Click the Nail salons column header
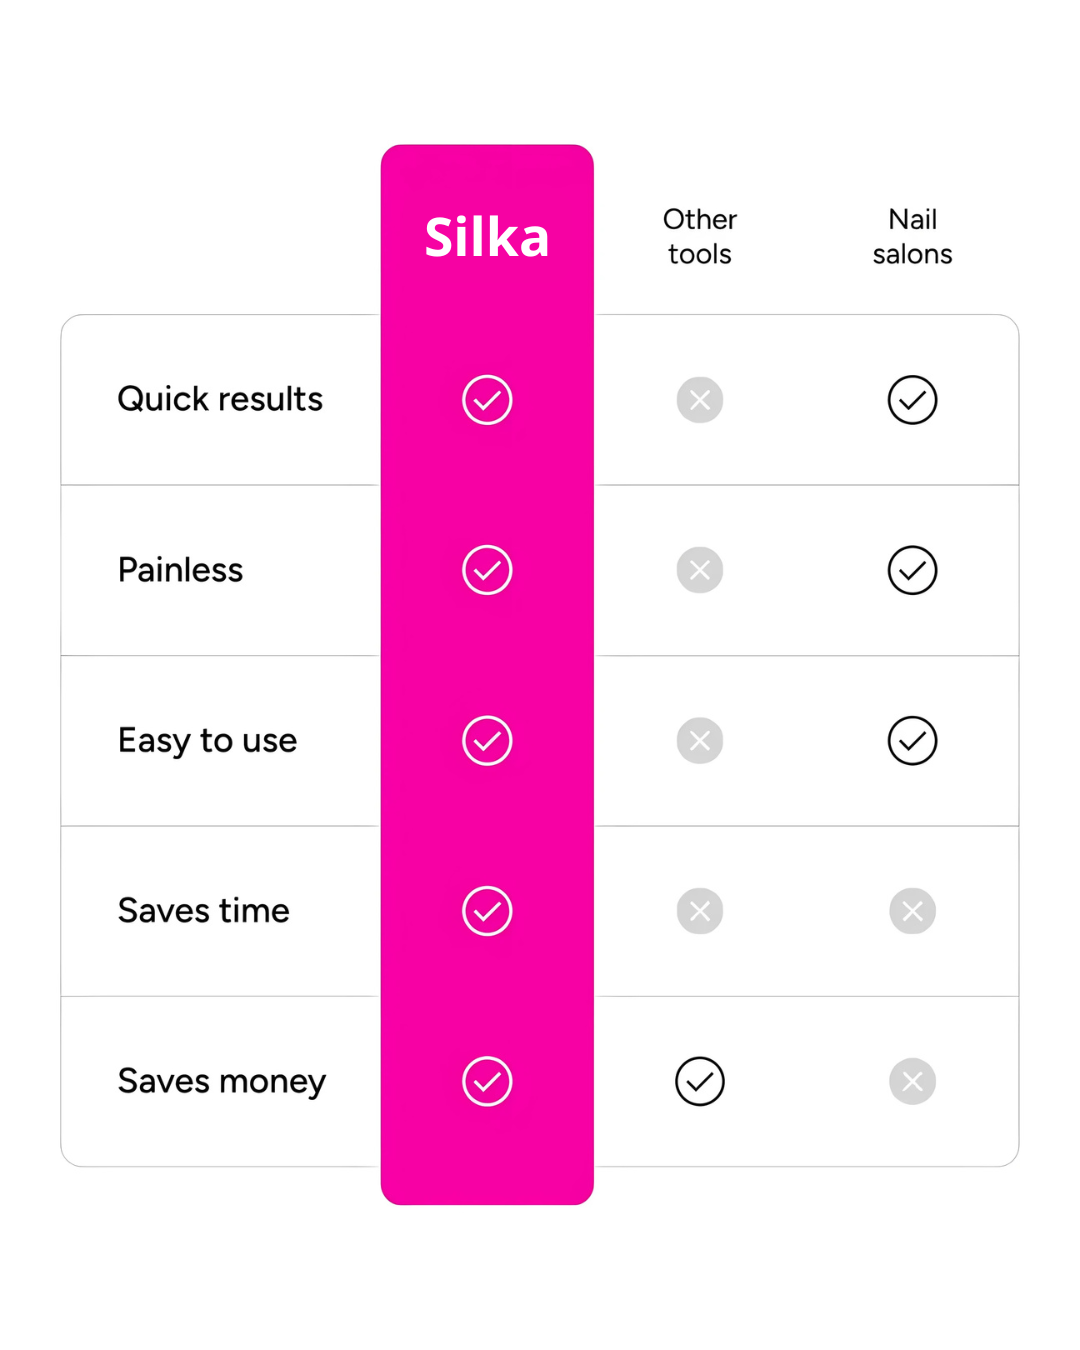This screenshot has height=1350, width=1080. tap(912, 237)
